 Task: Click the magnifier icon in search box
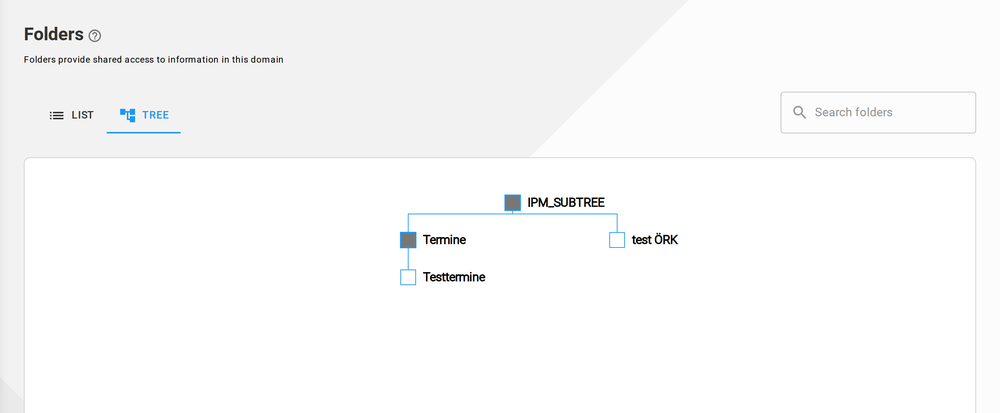[800, 112]
